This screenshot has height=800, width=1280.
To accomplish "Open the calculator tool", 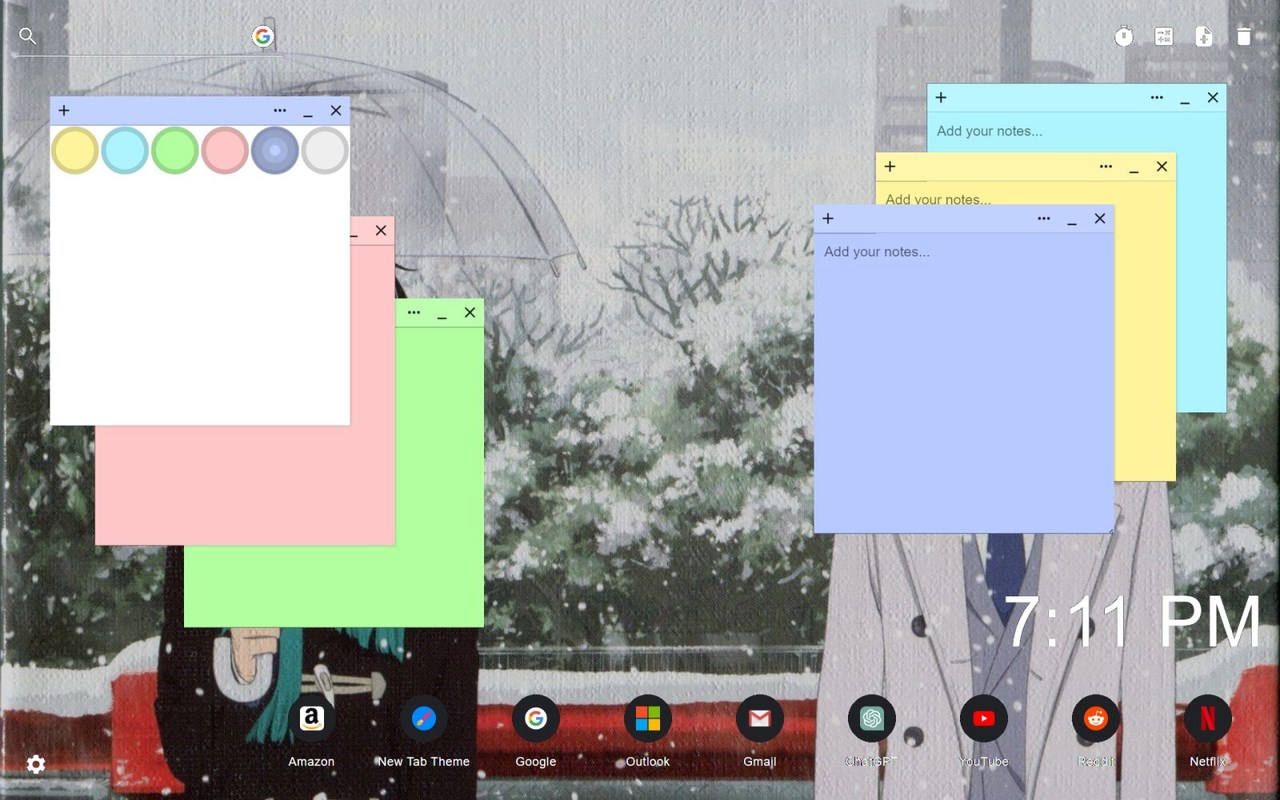I will coord(1164,37).
